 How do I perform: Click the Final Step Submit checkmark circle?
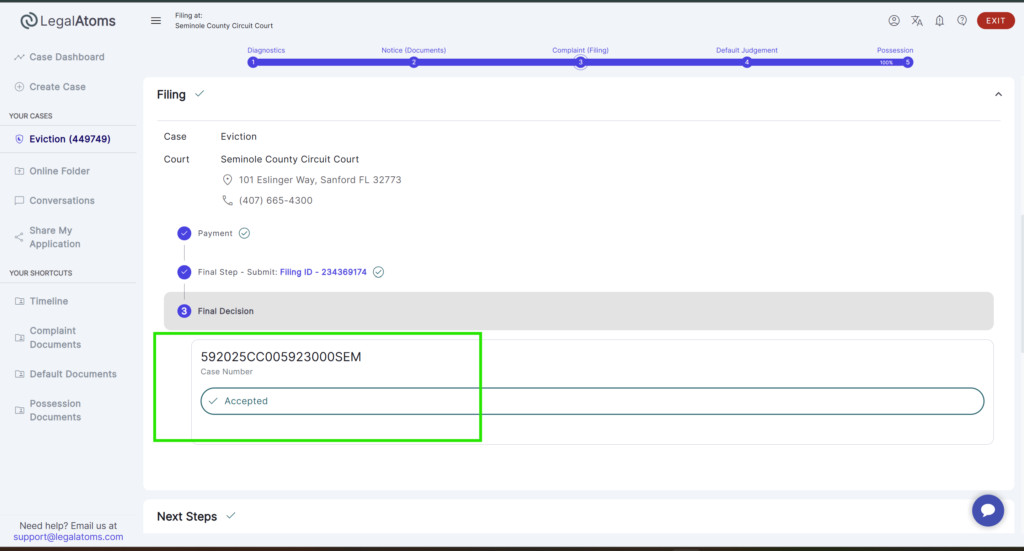[184, 272]
